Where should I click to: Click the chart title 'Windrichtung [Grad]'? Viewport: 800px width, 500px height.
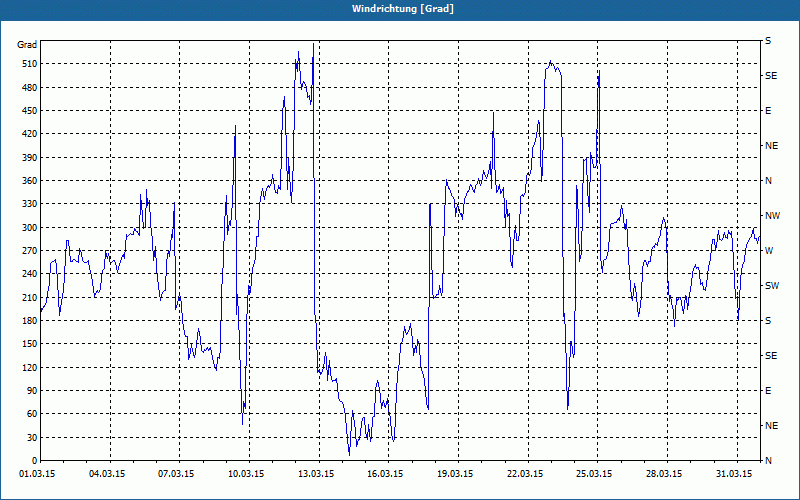click(403, 9)
